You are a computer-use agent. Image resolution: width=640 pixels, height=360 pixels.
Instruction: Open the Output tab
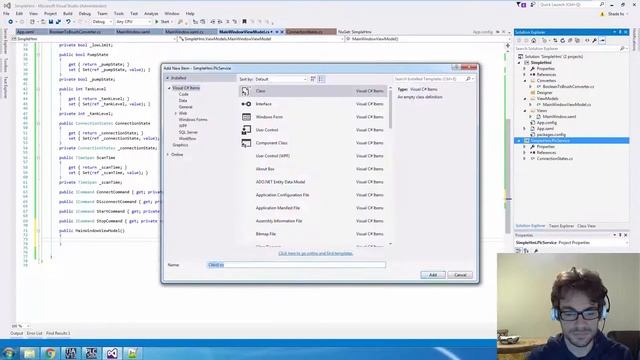(16, 333)
